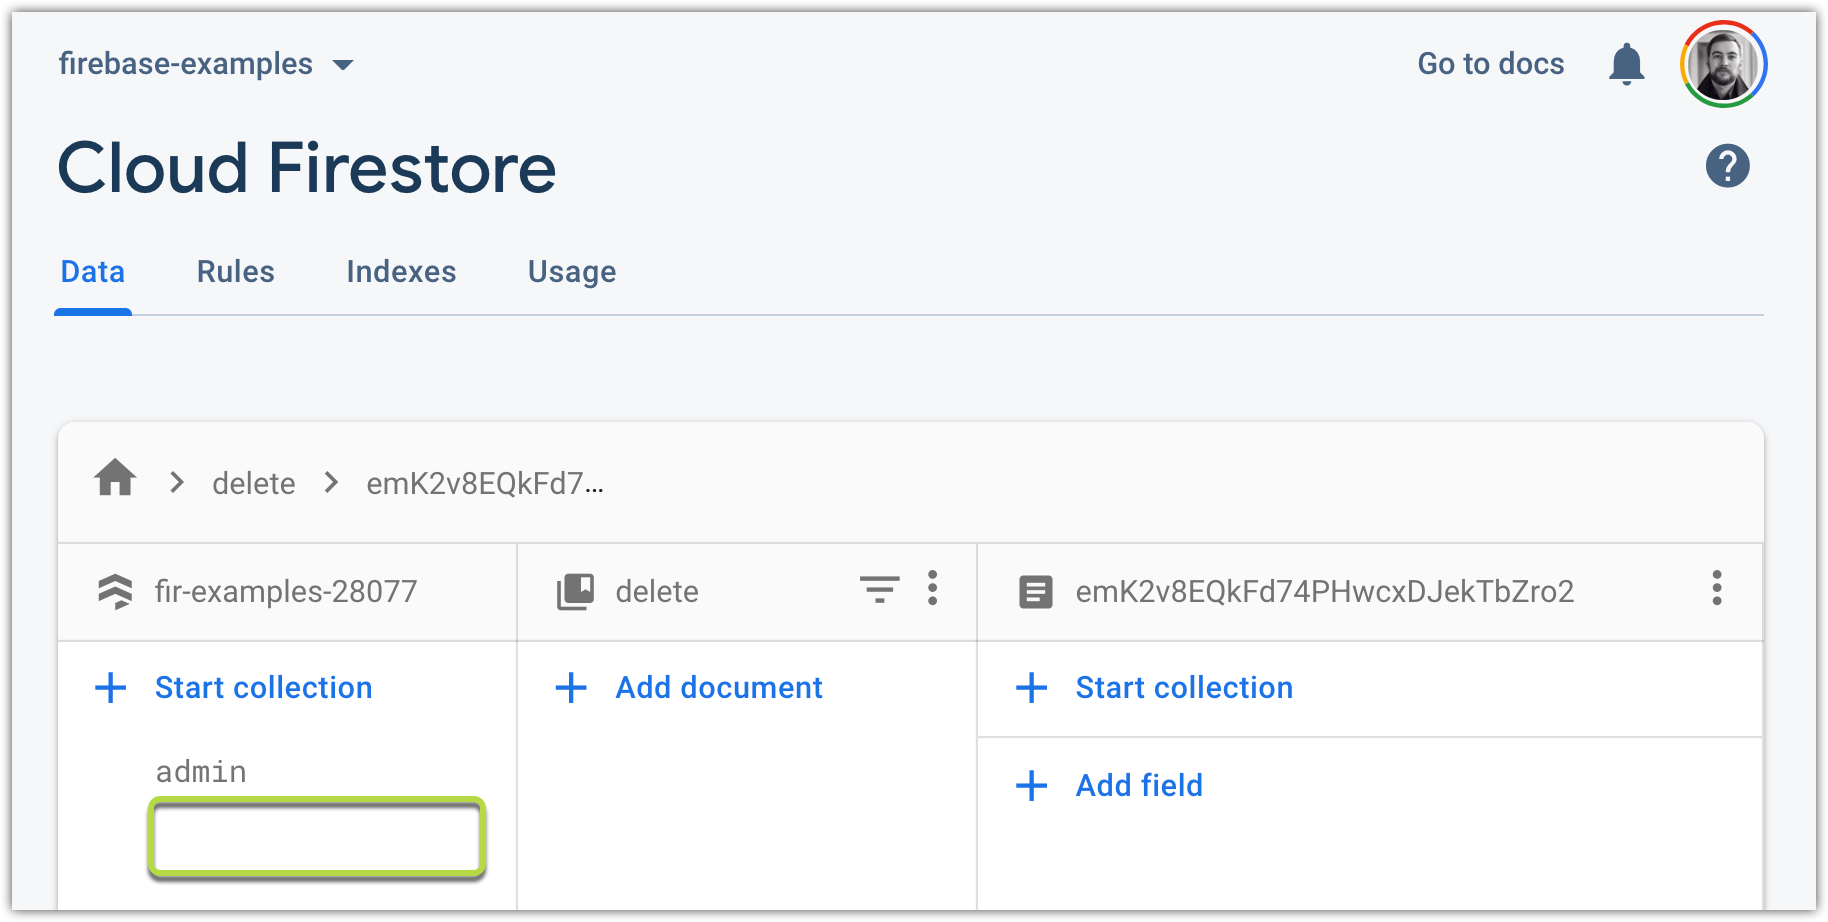Switch to the Rules tab

tap(235, 271)
